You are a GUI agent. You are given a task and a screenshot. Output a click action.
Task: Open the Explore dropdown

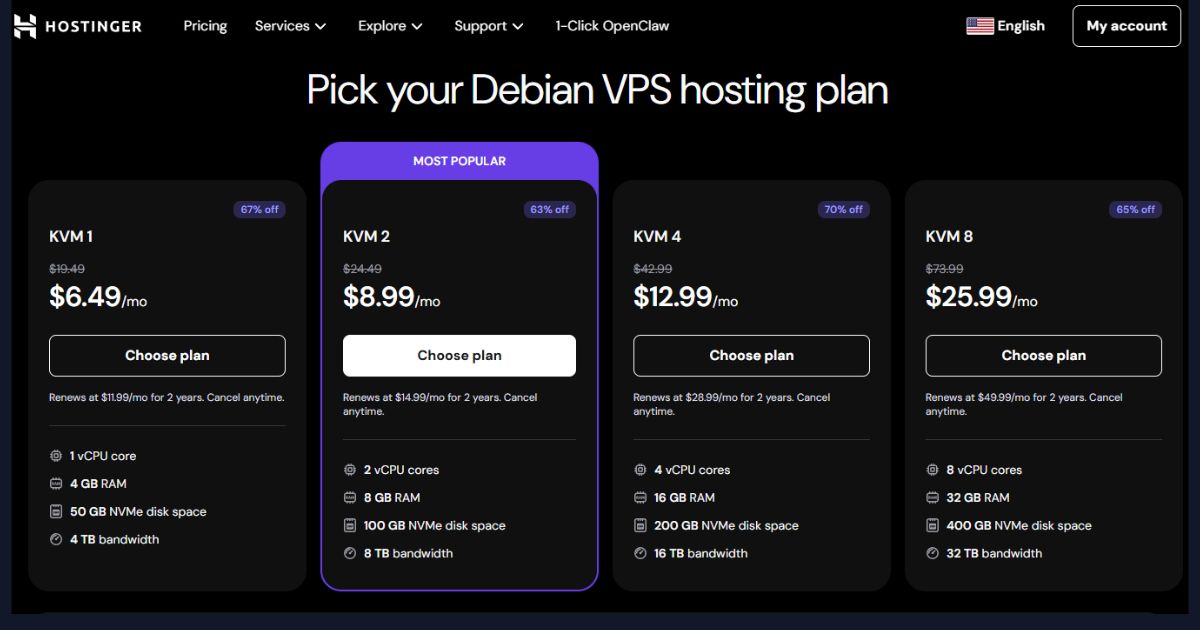[390, 26]
